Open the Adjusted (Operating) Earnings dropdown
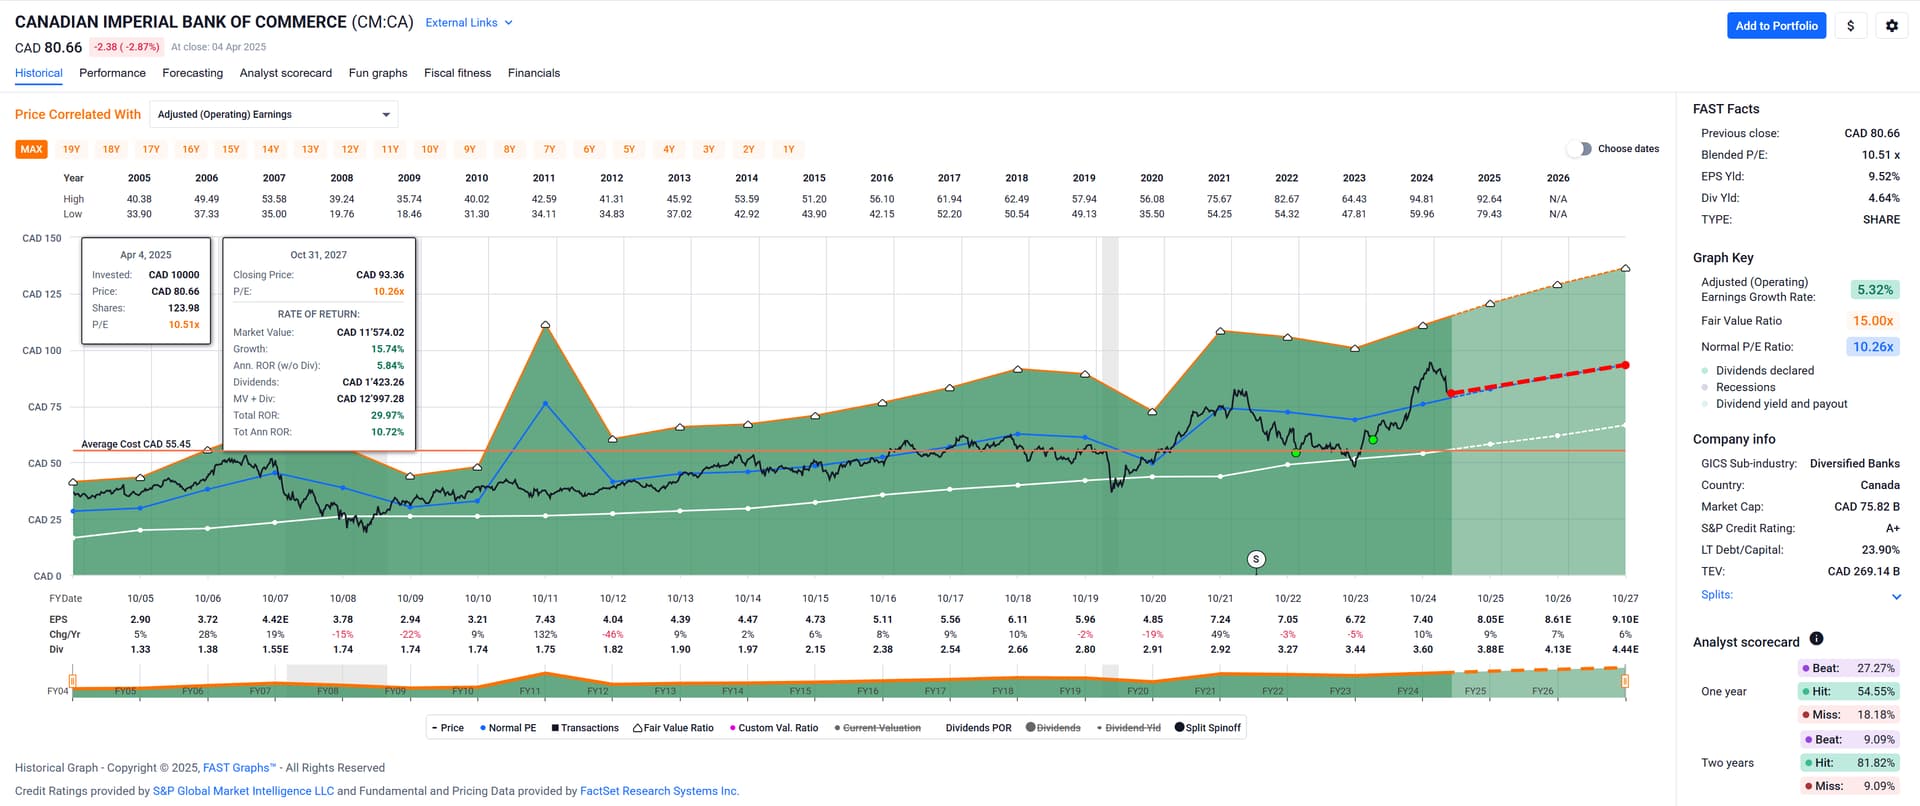 pyautogui.click(x=274, y=115)
